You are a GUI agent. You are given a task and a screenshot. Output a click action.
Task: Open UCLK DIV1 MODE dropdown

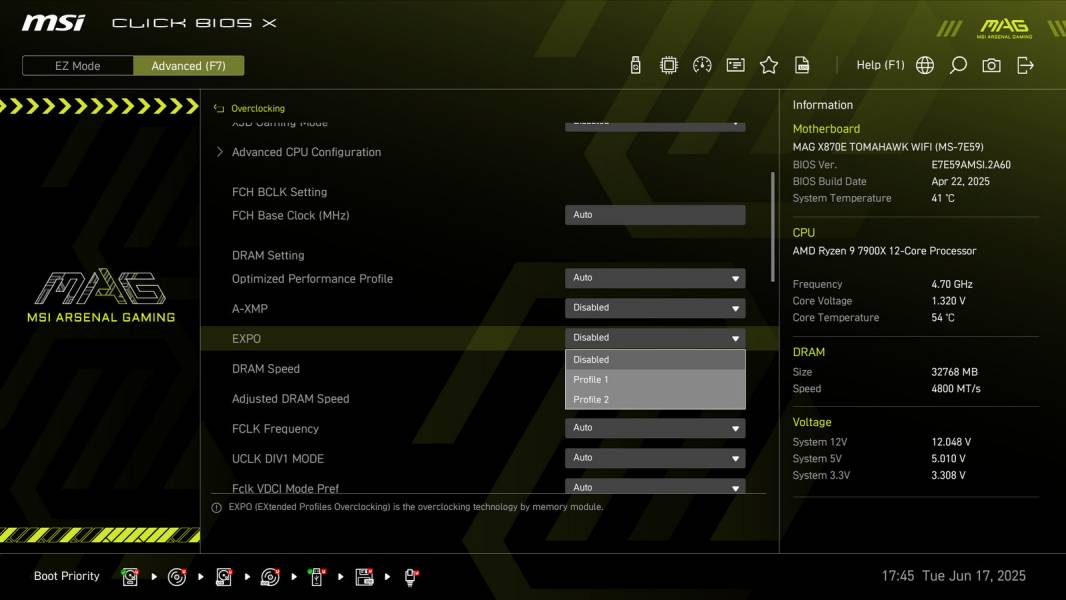point(655,458)
